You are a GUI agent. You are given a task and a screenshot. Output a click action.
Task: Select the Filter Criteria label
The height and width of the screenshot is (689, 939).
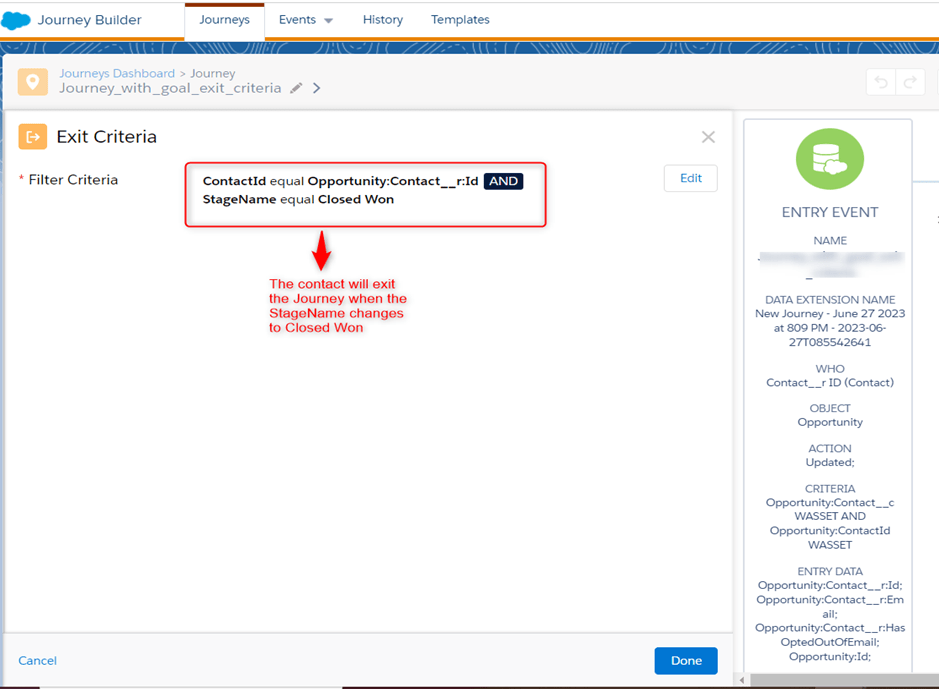(73, 180)
